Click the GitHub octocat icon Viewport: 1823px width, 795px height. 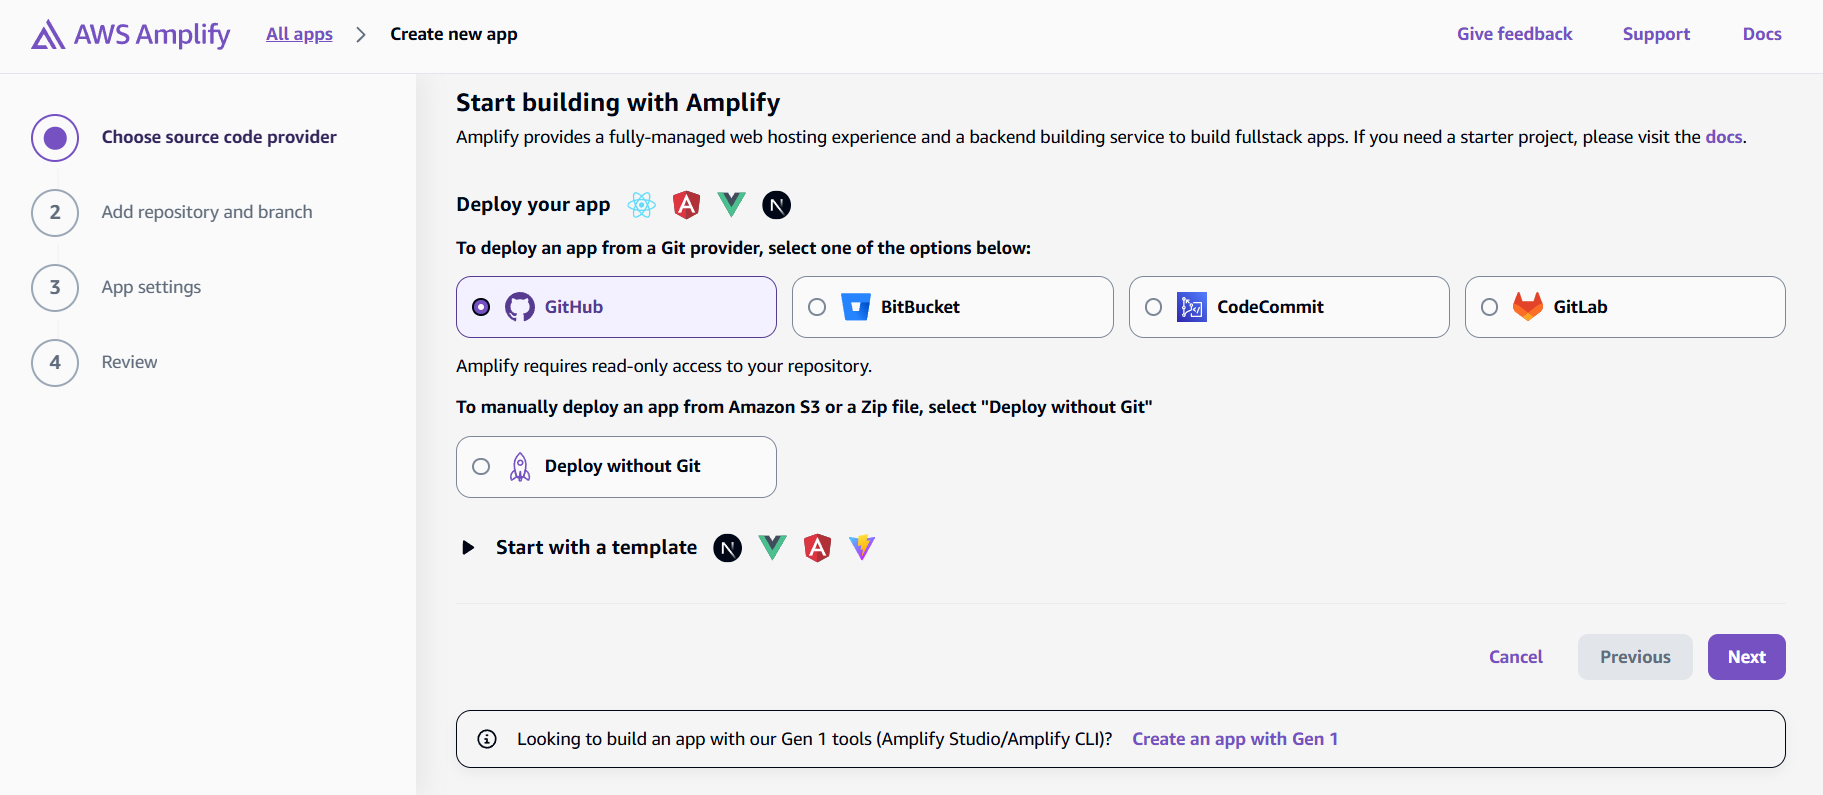point(520,307)
